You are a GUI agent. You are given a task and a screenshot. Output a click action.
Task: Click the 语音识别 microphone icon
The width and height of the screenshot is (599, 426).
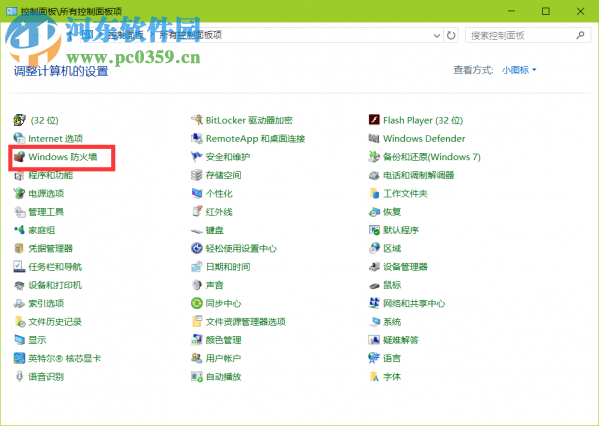19,376
